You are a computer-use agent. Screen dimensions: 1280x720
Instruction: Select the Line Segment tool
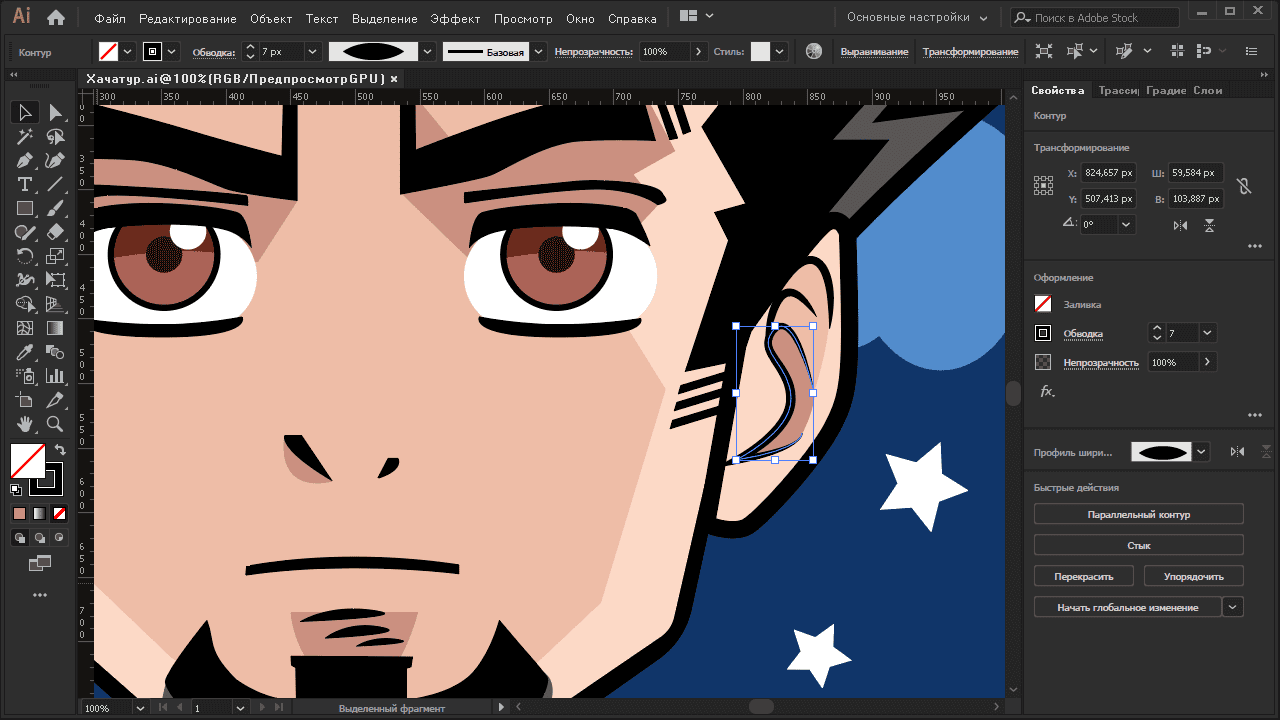coord(55,185)
